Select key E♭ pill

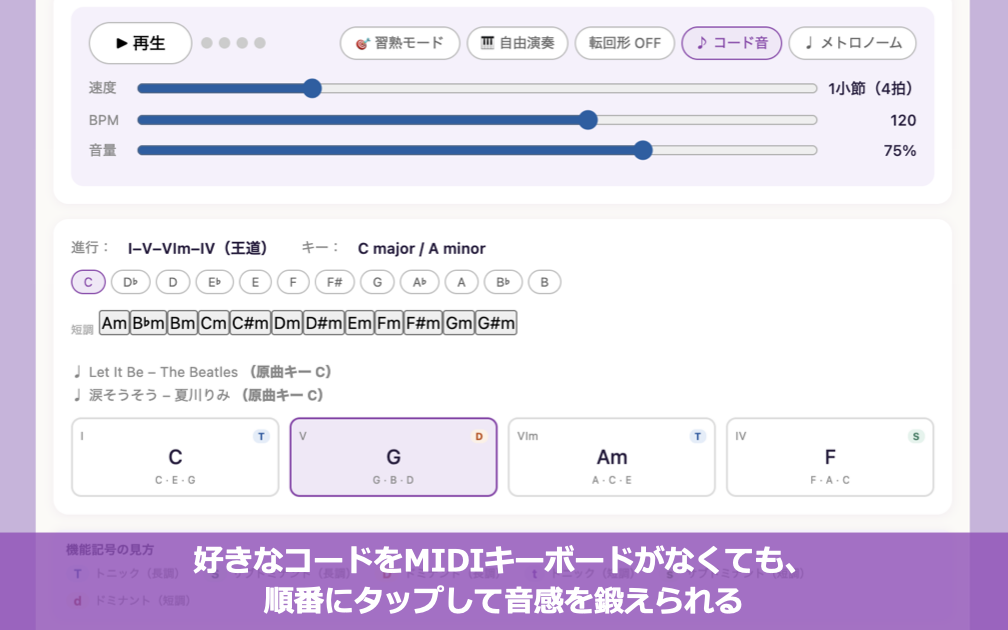pos(215,282)
